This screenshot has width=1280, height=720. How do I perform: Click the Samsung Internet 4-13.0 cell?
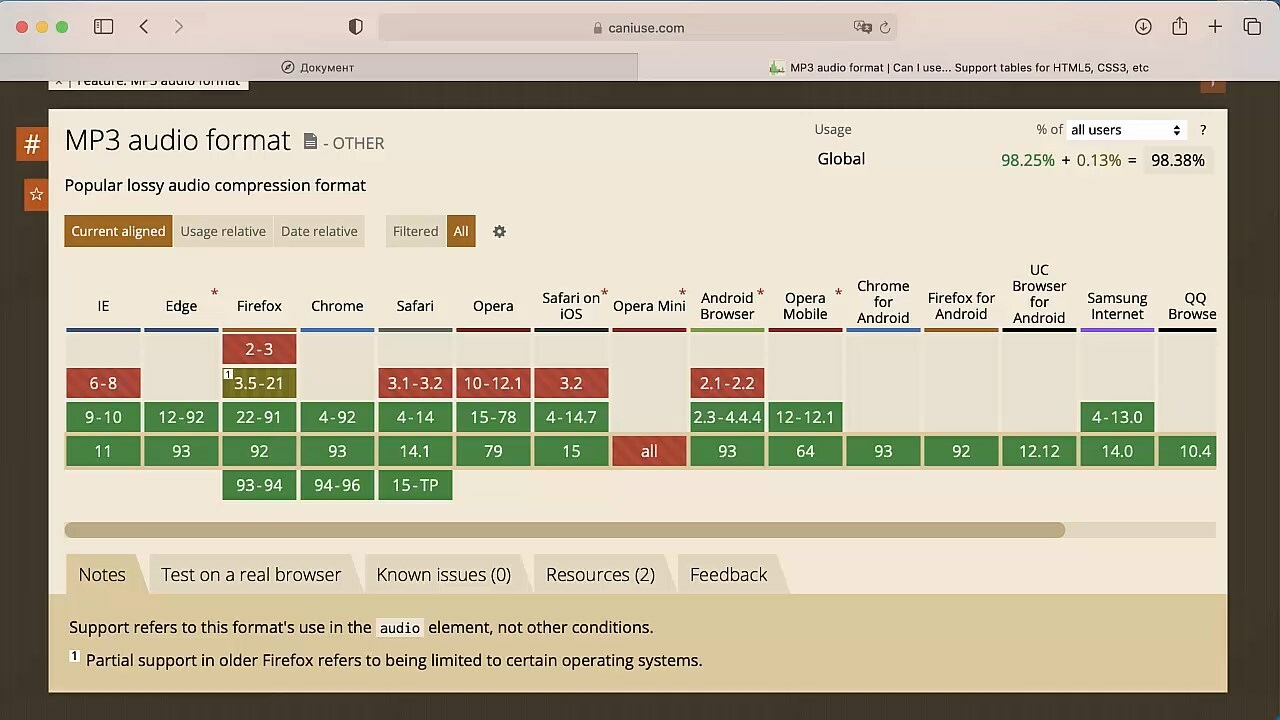(x=1117, y=417)
